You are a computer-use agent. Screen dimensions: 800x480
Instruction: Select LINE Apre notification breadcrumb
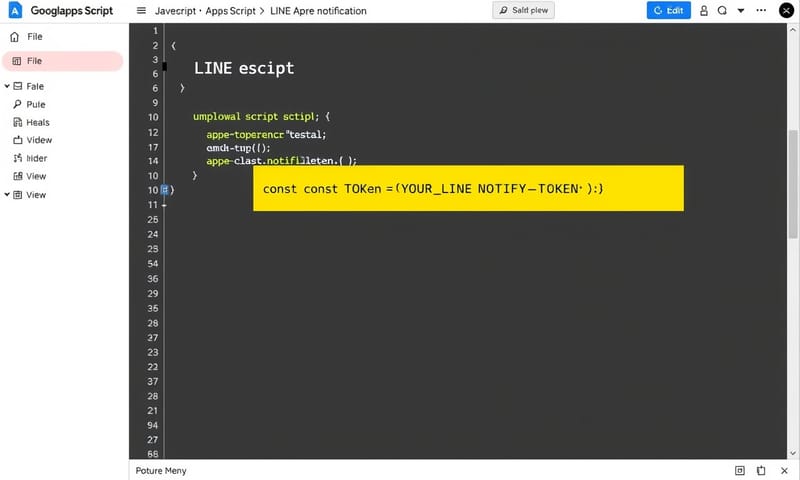[318, 11]
